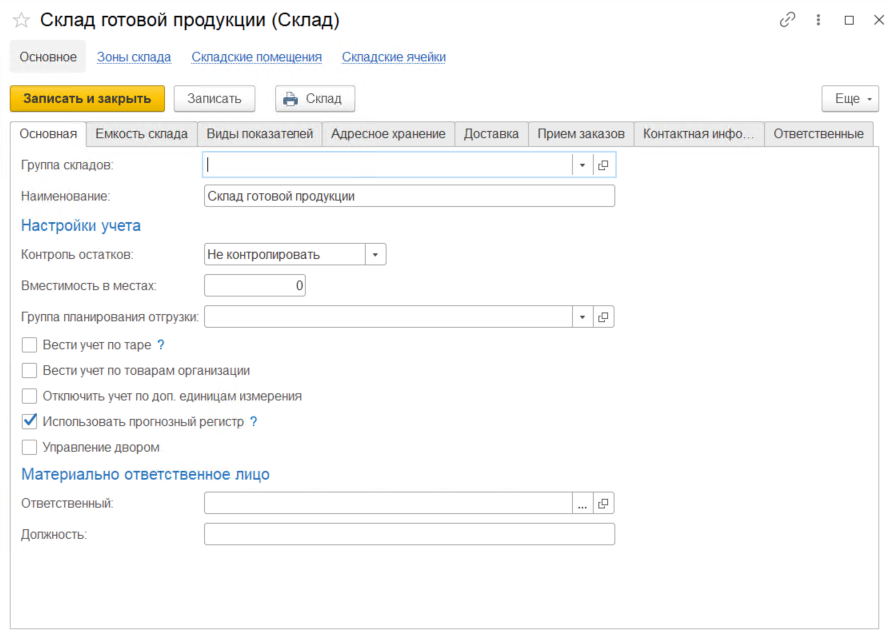Screen dimensions: 893x639
Task: Add this form to favorites star
Action: (20, 20)
